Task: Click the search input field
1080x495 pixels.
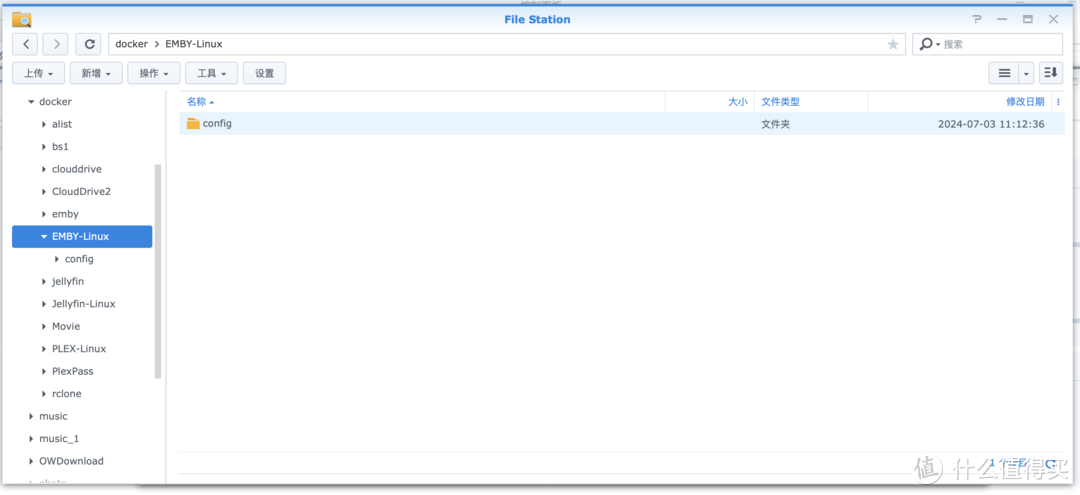Action: tap(998, 44)
